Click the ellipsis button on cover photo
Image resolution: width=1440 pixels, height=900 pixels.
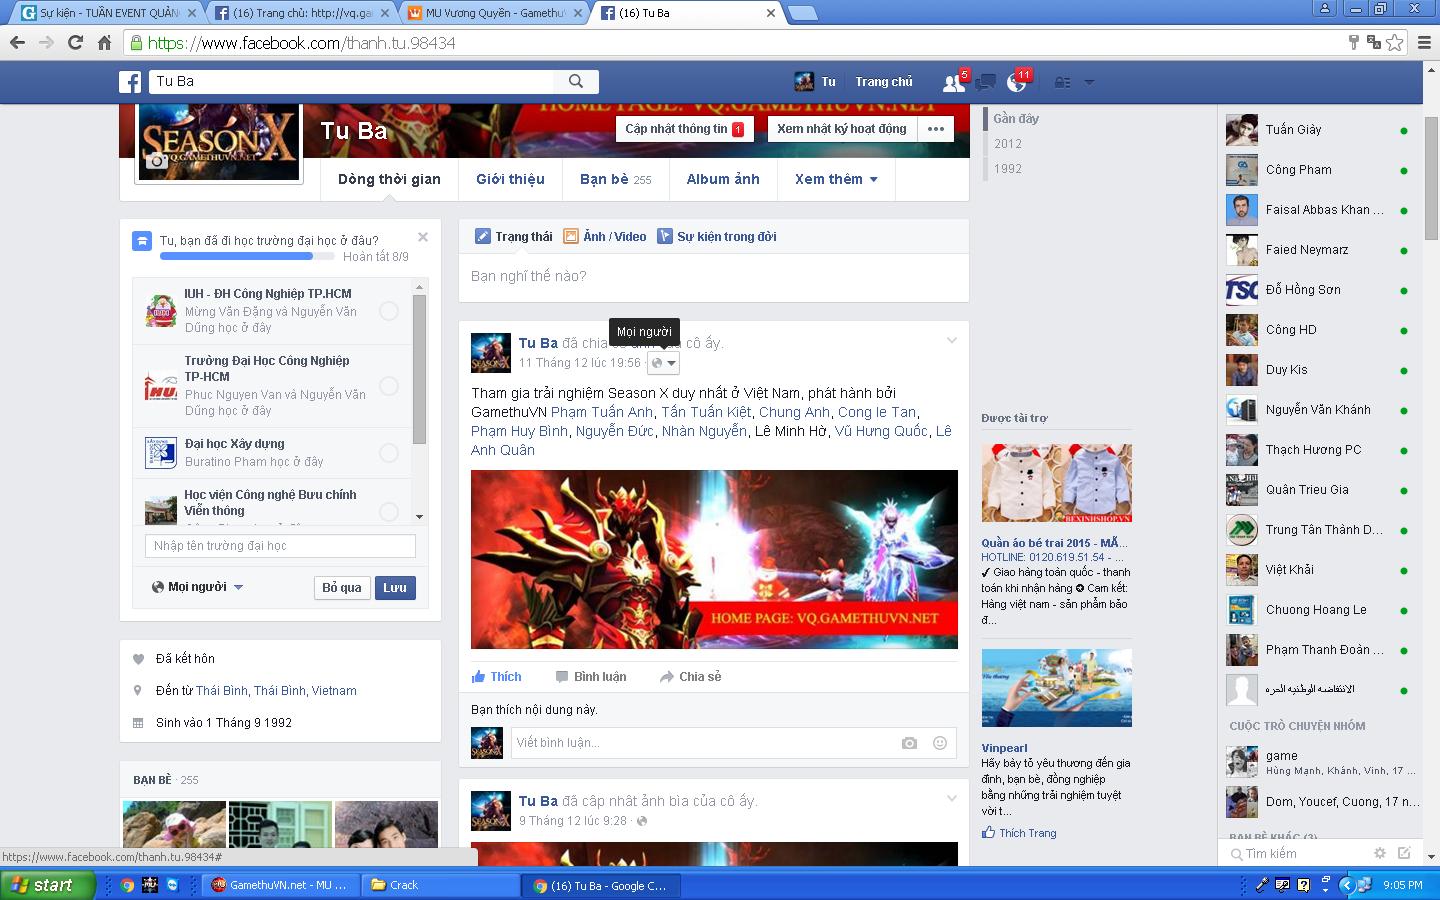pyautogui.click(x=936, y=129)
